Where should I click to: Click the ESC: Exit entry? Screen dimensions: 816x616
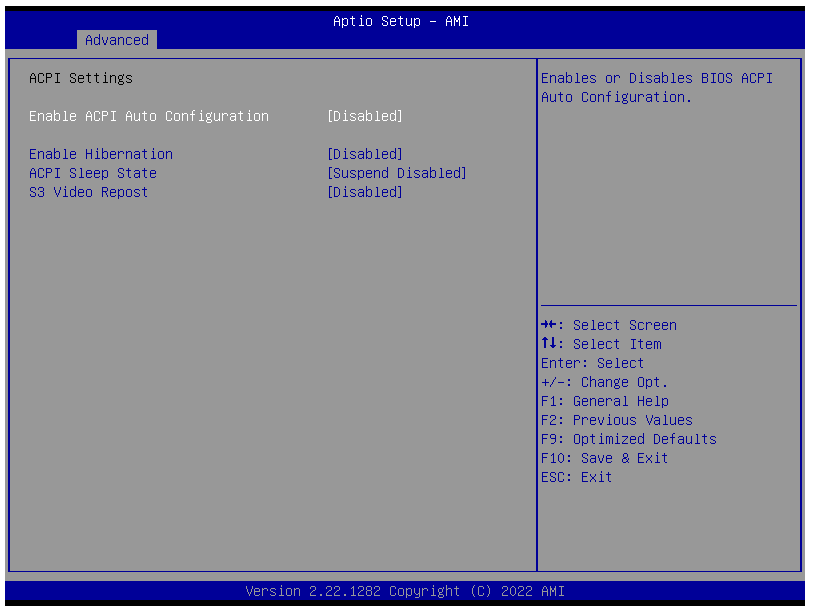(x=576, y=477)
